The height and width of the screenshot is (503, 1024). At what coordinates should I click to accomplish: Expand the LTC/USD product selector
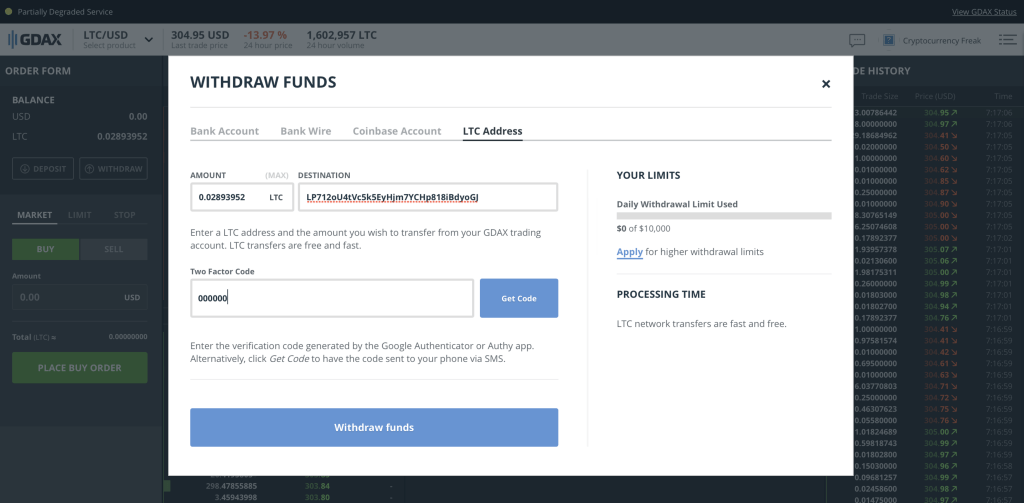coord(149,40)
